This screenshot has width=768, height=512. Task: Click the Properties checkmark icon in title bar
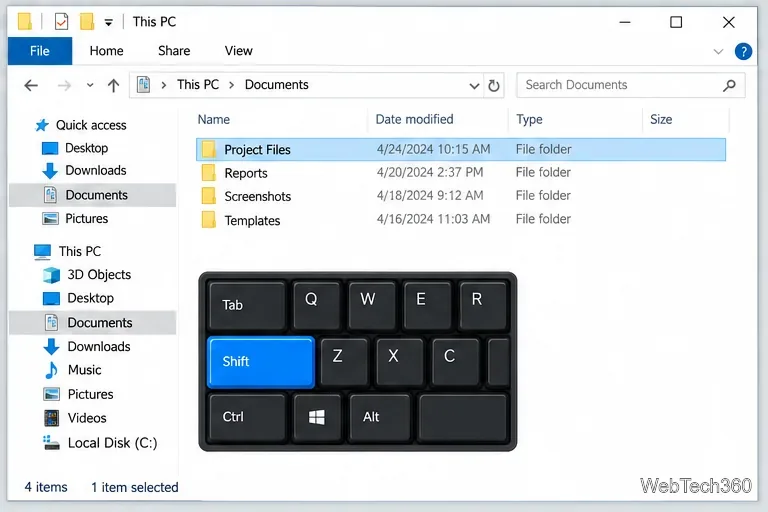[61, 22]
